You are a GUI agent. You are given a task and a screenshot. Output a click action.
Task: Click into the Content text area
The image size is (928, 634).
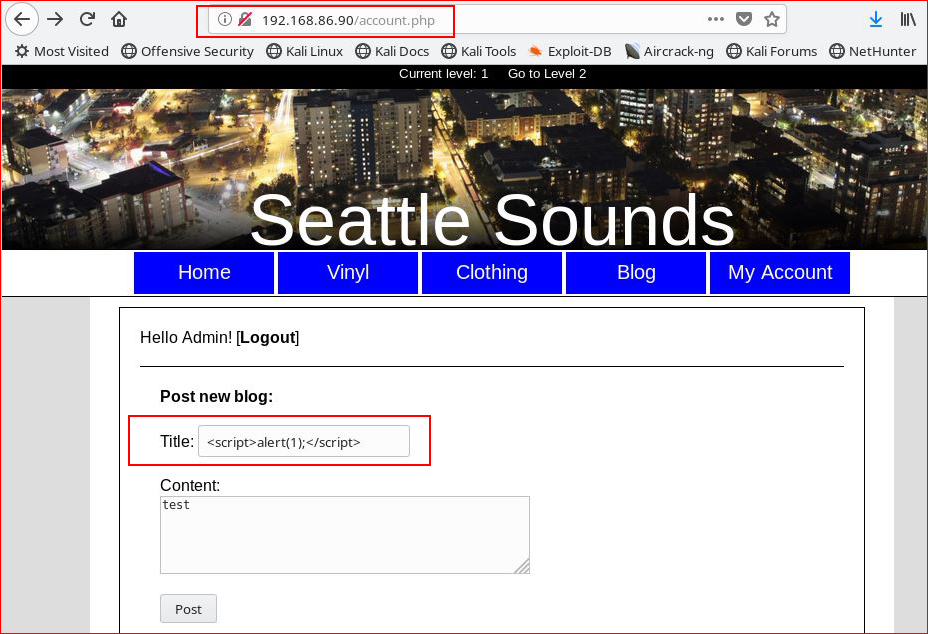345,535
